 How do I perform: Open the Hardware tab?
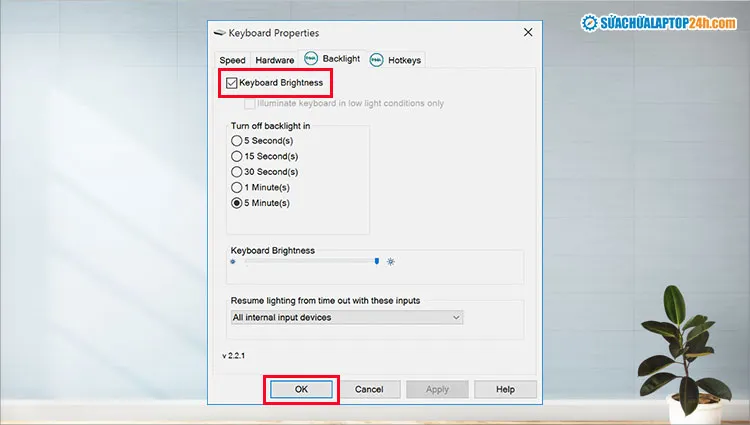pos(274,60)
